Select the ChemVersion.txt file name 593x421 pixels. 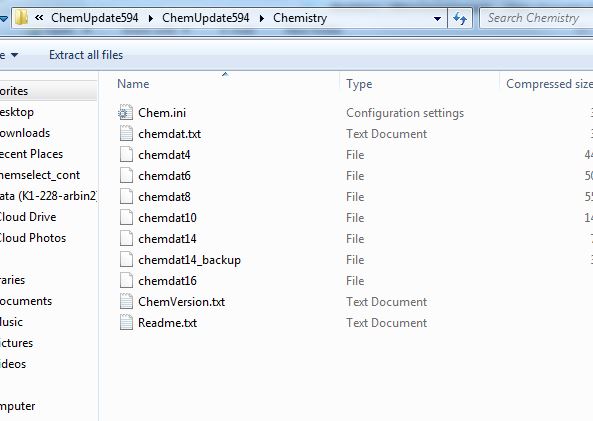(182, 302)
